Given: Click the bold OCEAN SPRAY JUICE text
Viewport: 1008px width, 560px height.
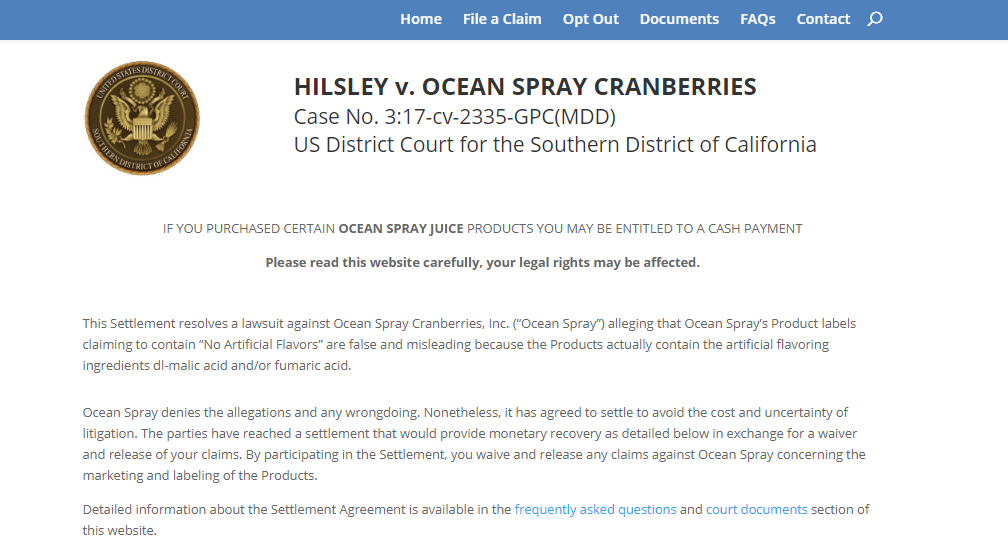Looking at the screenshot, I should tap(401, 229).
